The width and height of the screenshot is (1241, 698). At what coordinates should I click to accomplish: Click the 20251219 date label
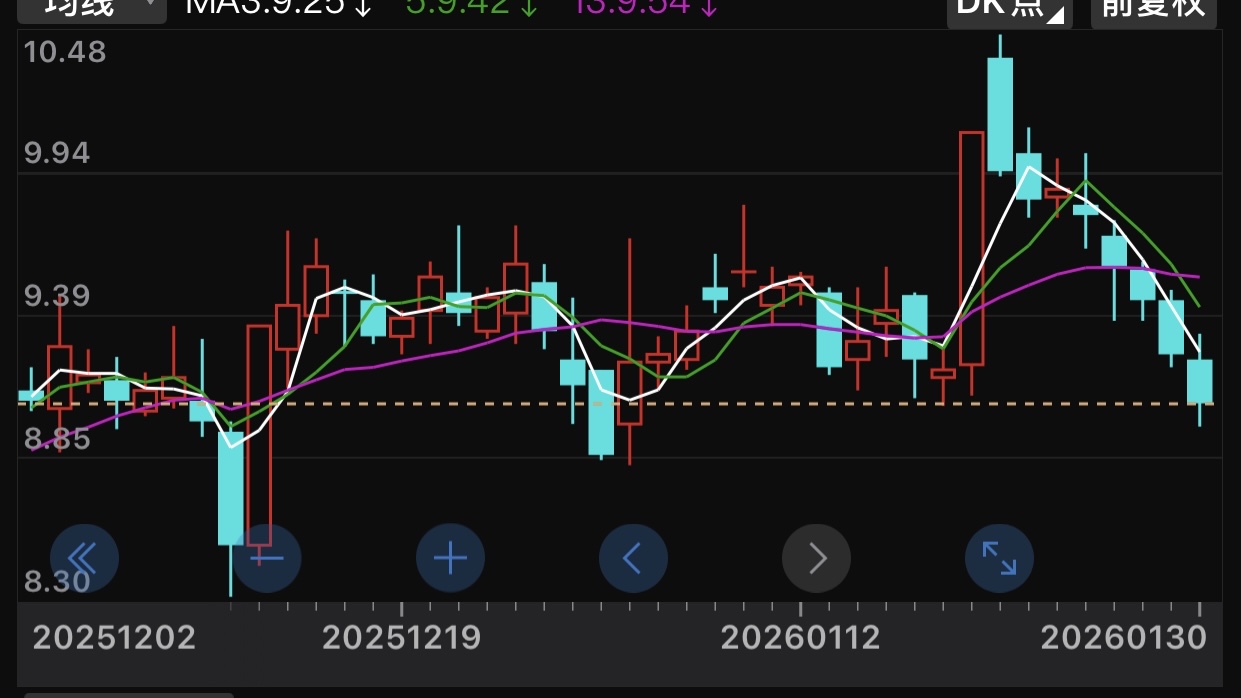(402, 637)
